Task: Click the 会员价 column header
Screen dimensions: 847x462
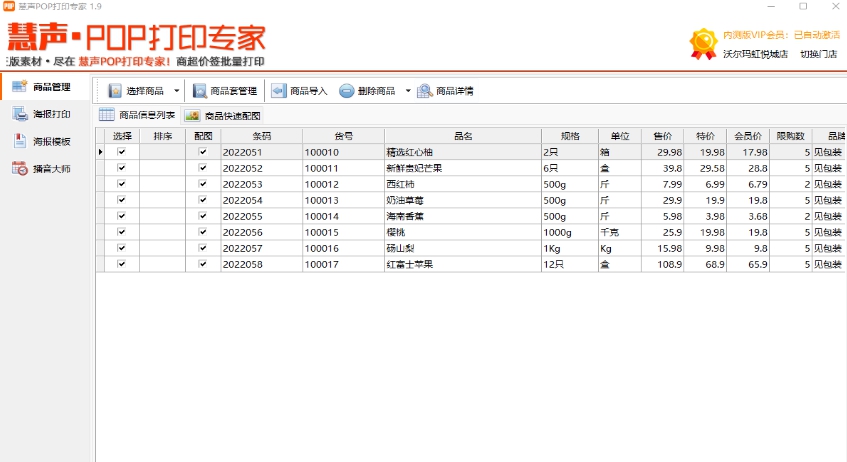Action: click(x=748, y=136)
